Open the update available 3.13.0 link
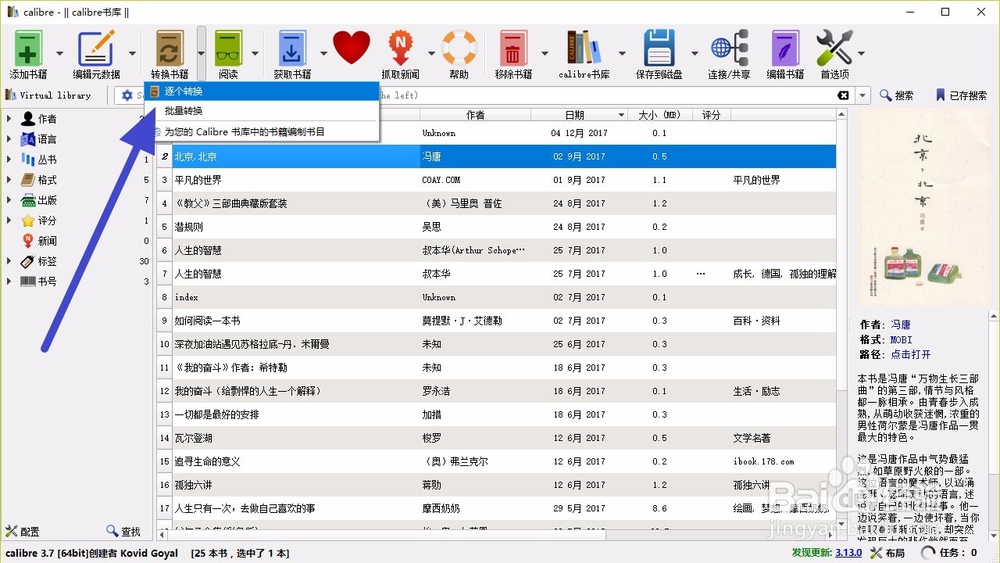Image resolution: width=1000 pixels, height=563 pixels. point(848,553)
